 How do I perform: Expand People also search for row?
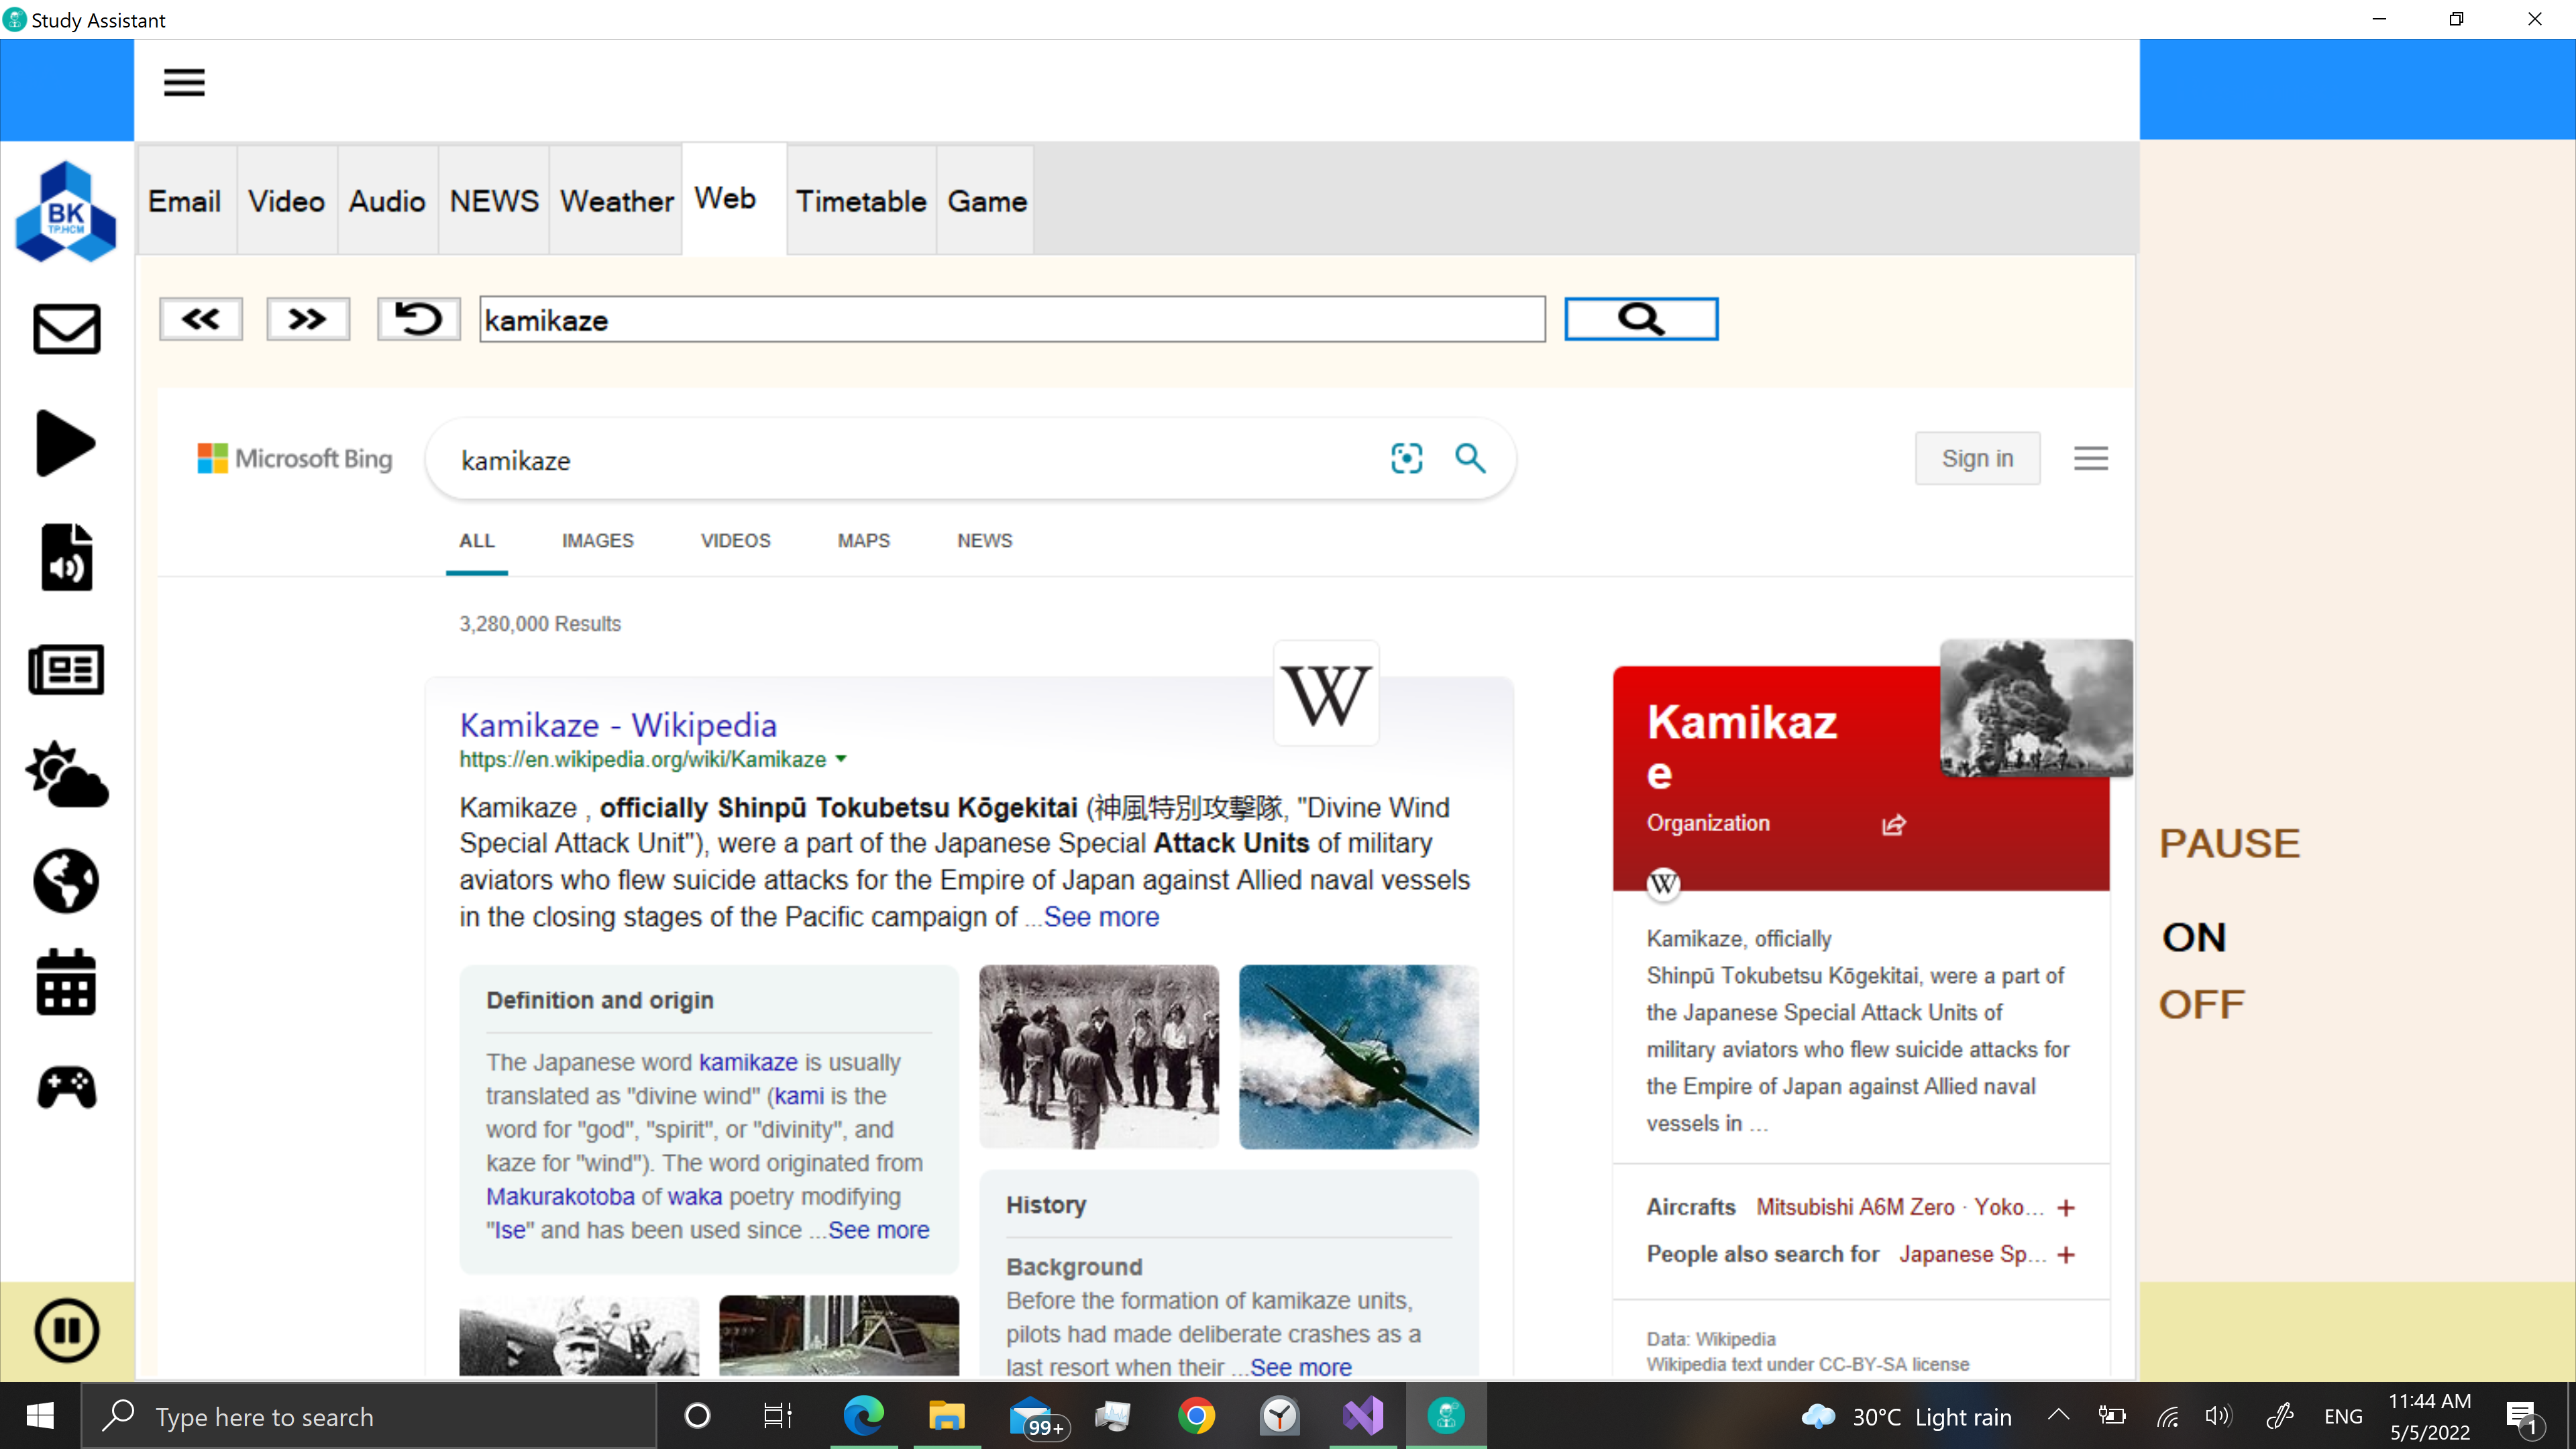pos(2066,1255)
